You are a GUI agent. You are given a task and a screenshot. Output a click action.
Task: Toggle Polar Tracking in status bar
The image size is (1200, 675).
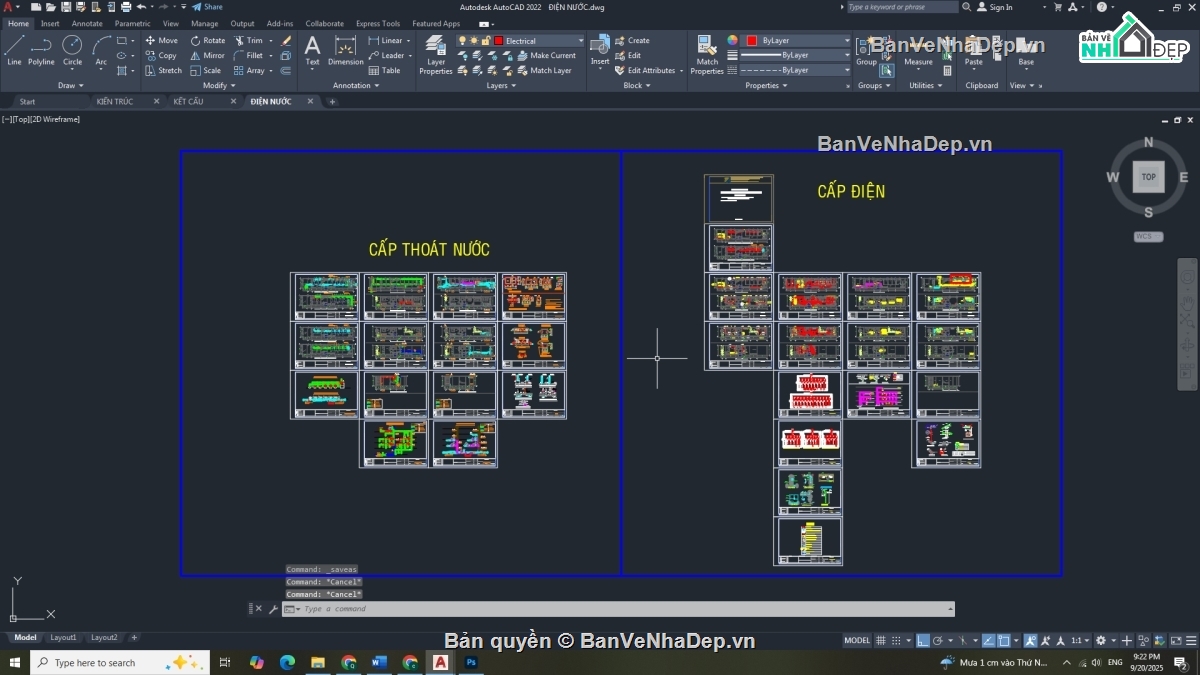point(941,640)
